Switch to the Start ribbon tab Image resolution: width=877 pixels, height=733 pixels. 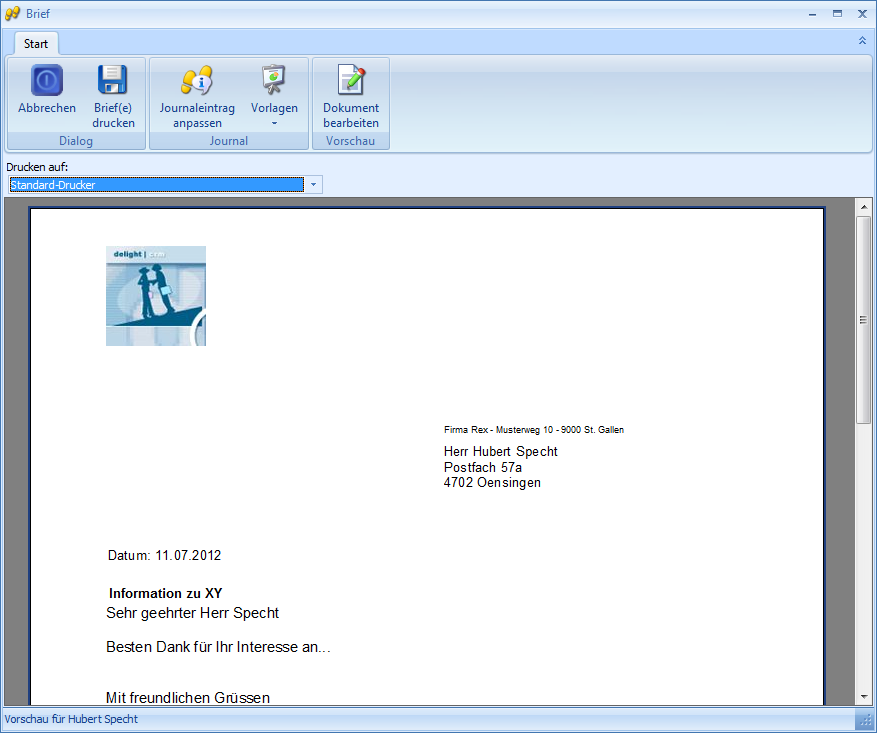36,43
